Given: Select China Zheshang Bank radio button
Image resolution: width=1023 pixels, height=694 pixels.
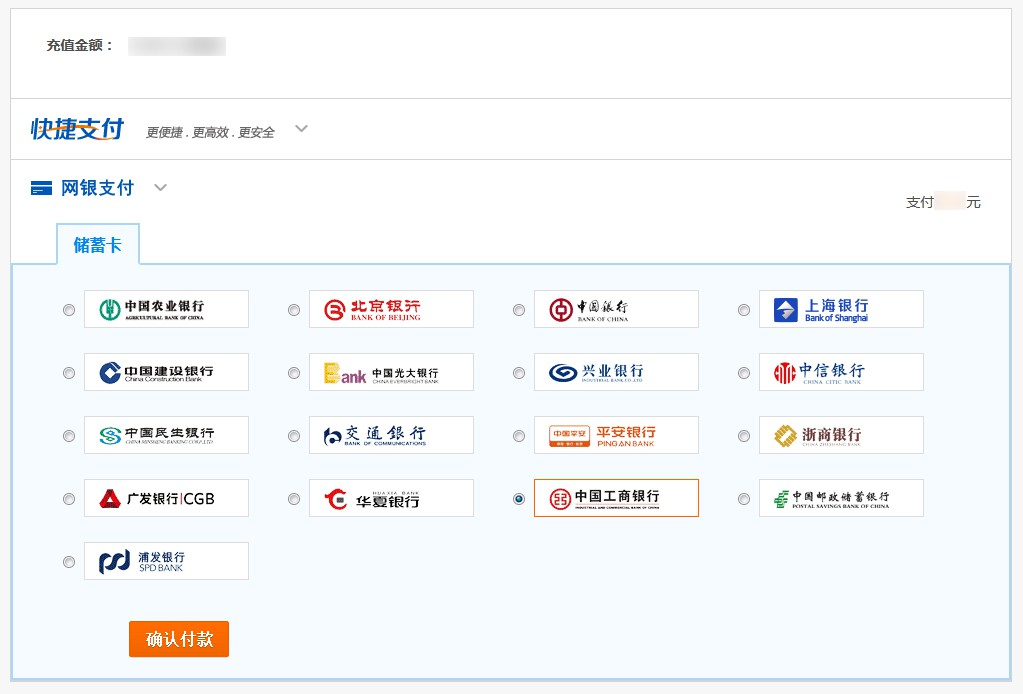Looking at the screenshot, I should click(744, 436).
